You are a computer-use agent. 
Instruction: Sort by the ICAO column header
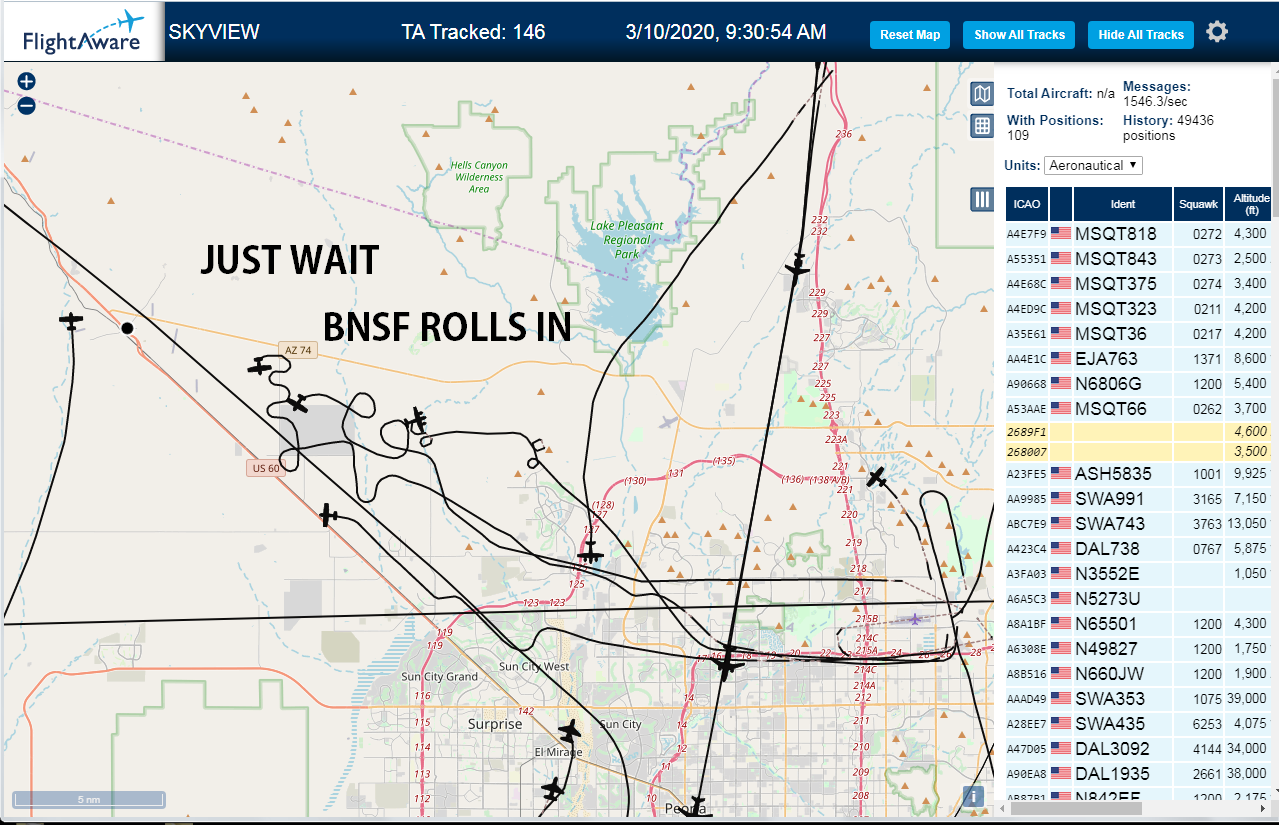click(1027, 204)
